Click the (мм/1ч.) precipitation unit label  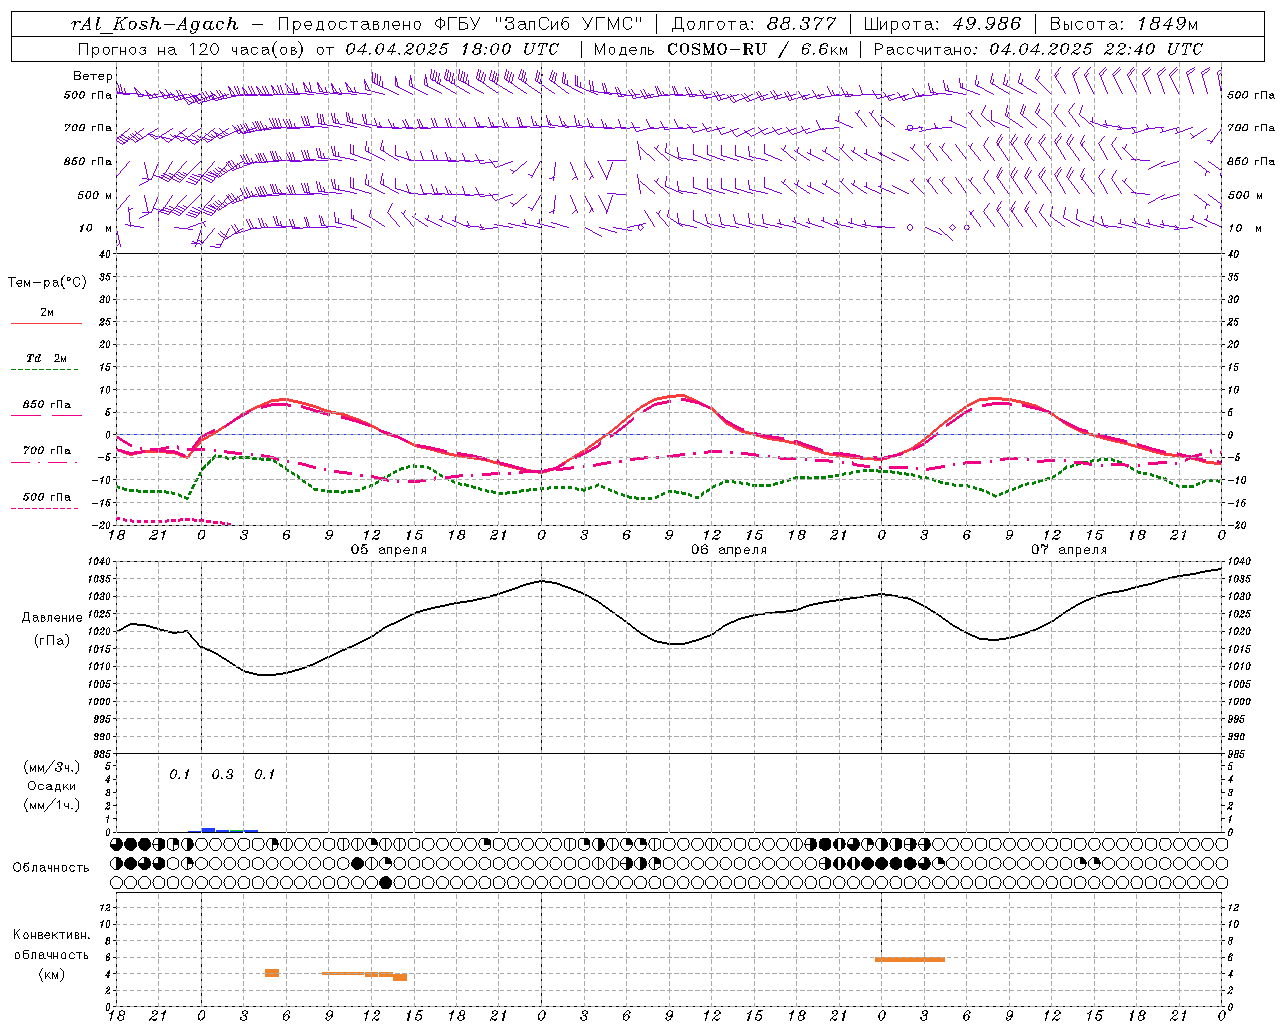point(52,805)
